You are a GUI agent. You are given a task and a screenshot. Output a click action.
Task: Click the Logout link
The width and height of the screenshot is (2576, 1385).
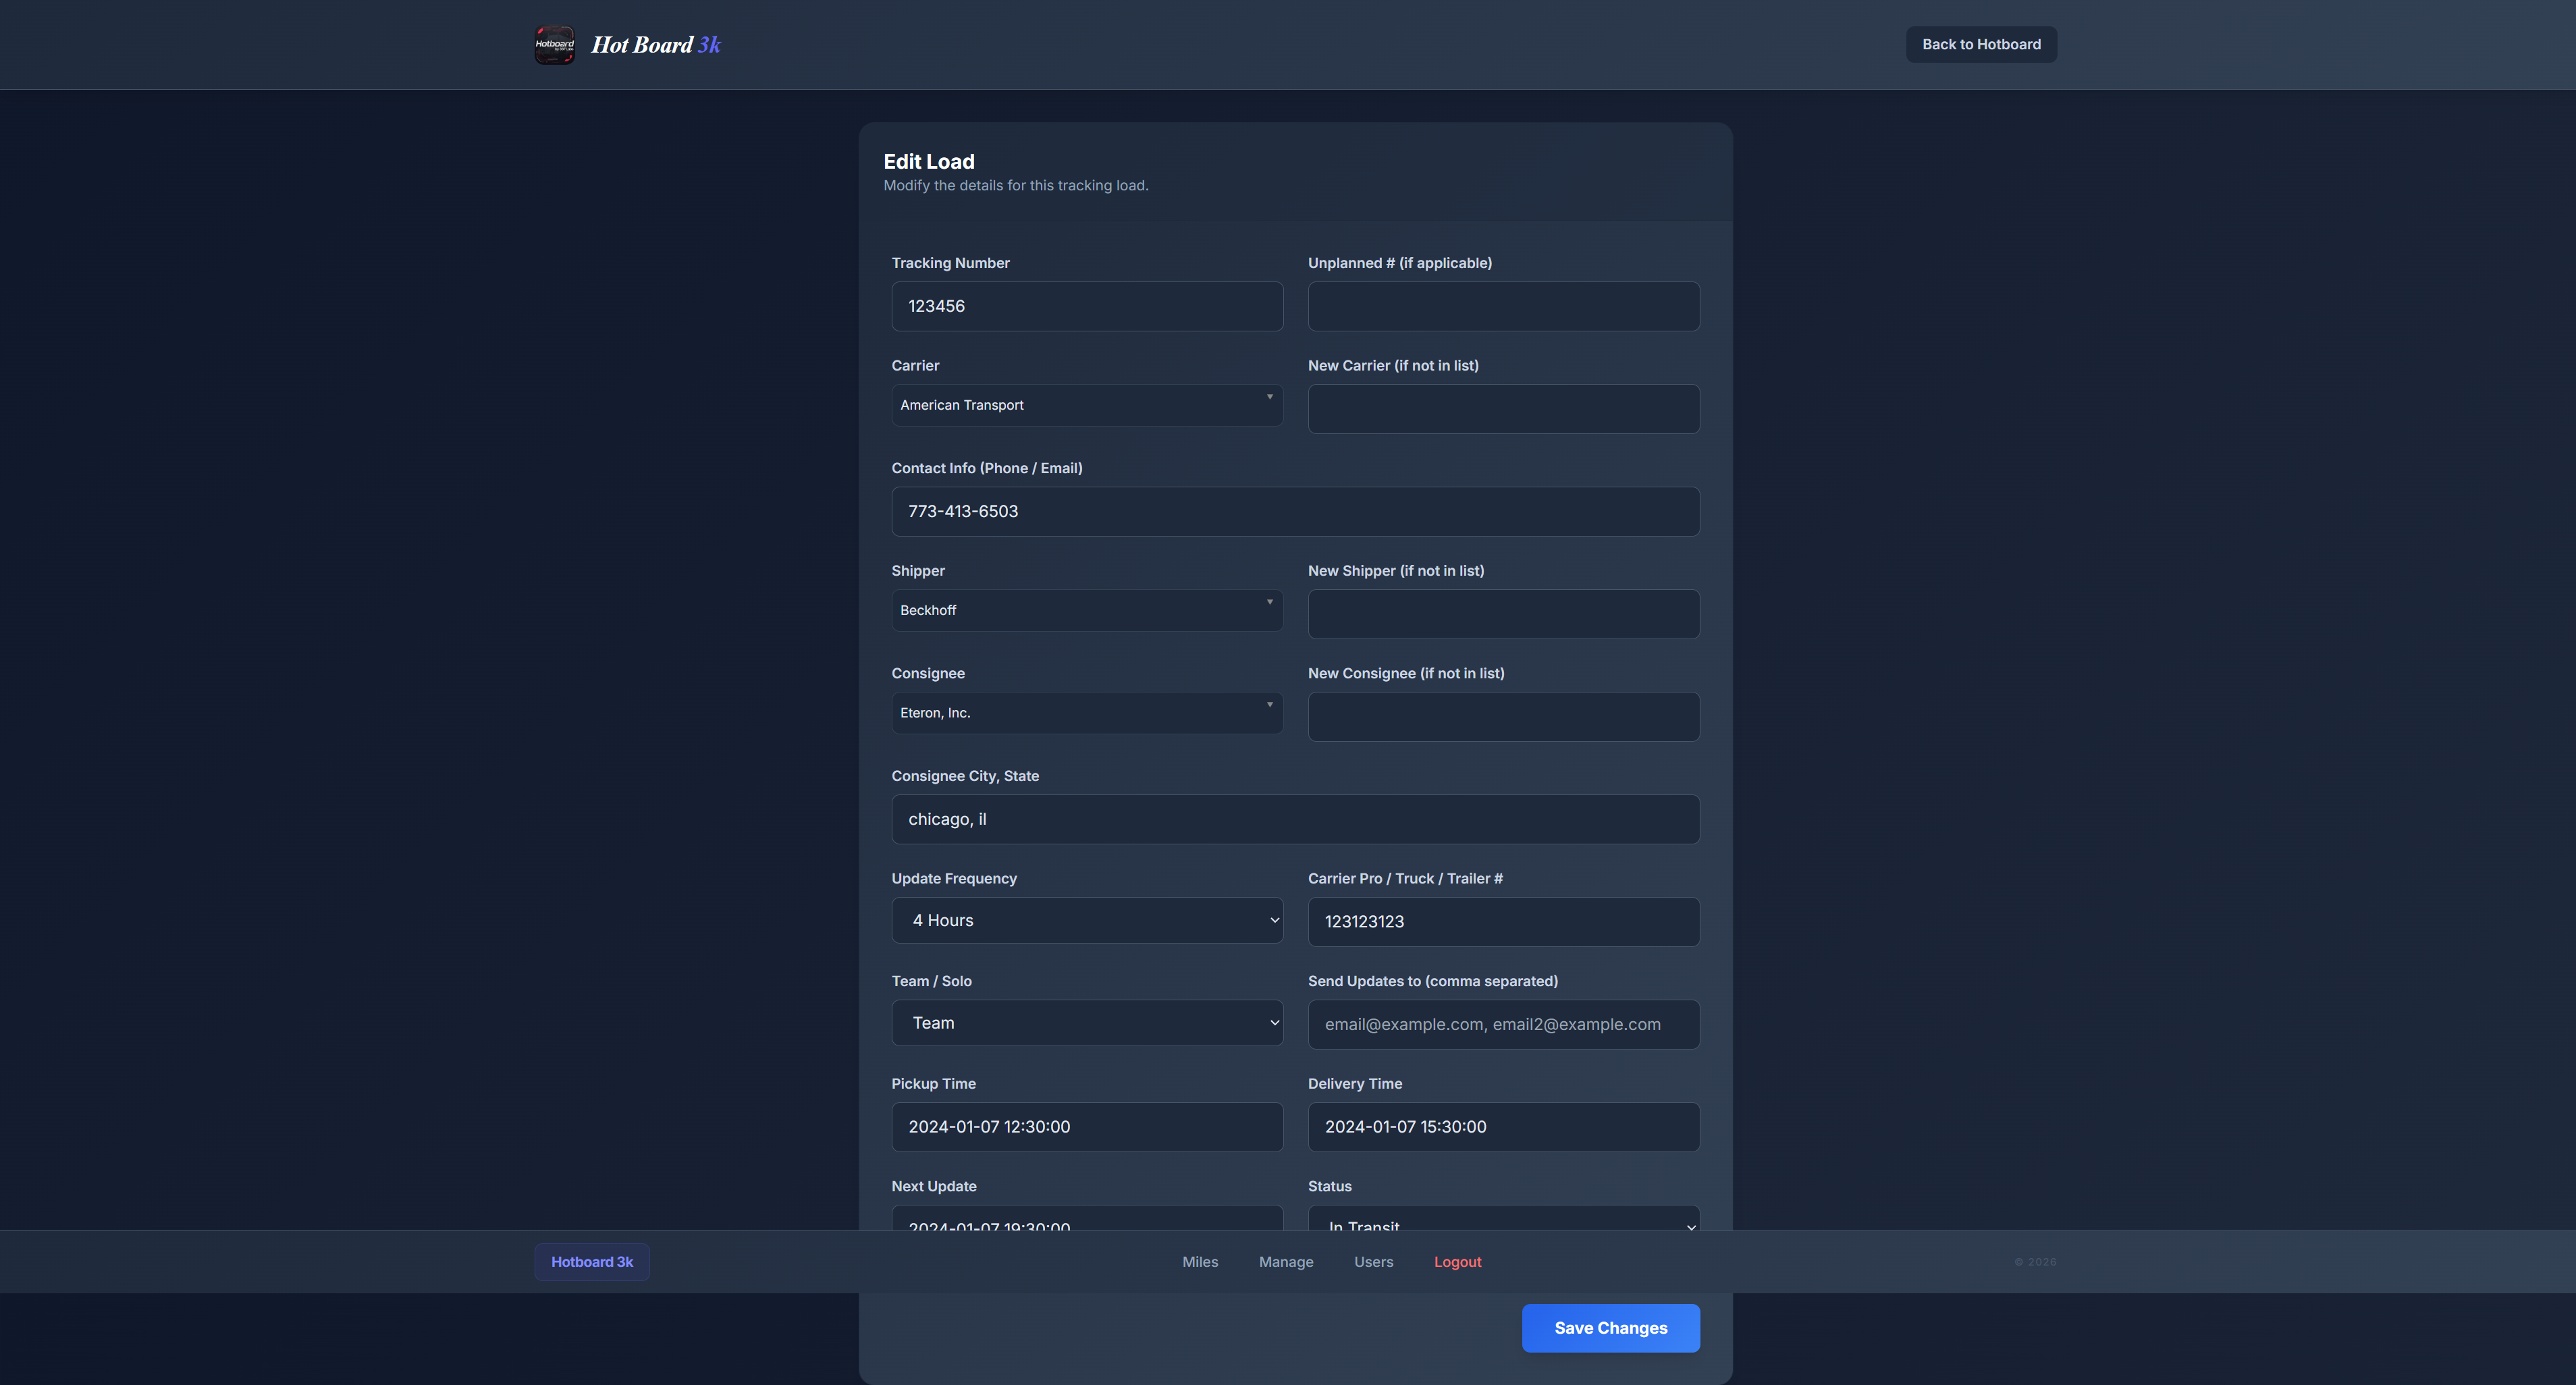click(1457, 1261)
